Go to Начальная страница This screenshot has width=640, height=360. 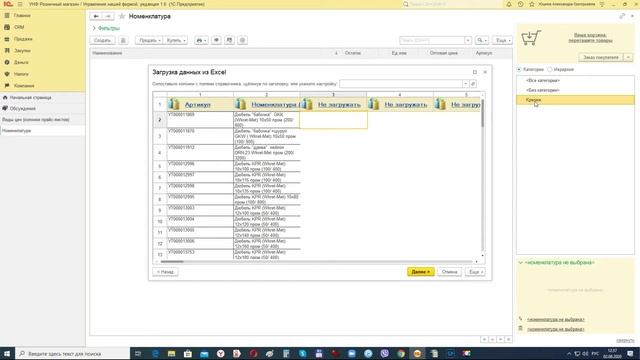point(30,98)
